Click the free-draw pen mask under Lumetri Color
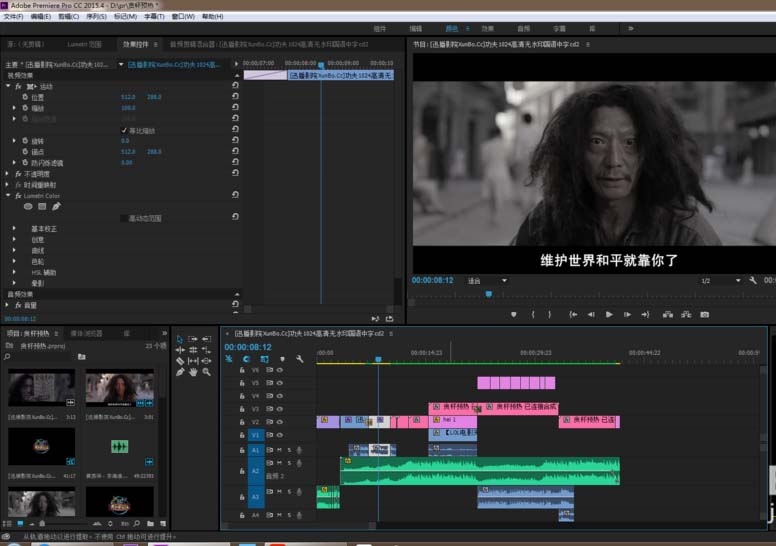Image resolution: width=776 pixels, height=546 pixels. click(x=56, y=206)
